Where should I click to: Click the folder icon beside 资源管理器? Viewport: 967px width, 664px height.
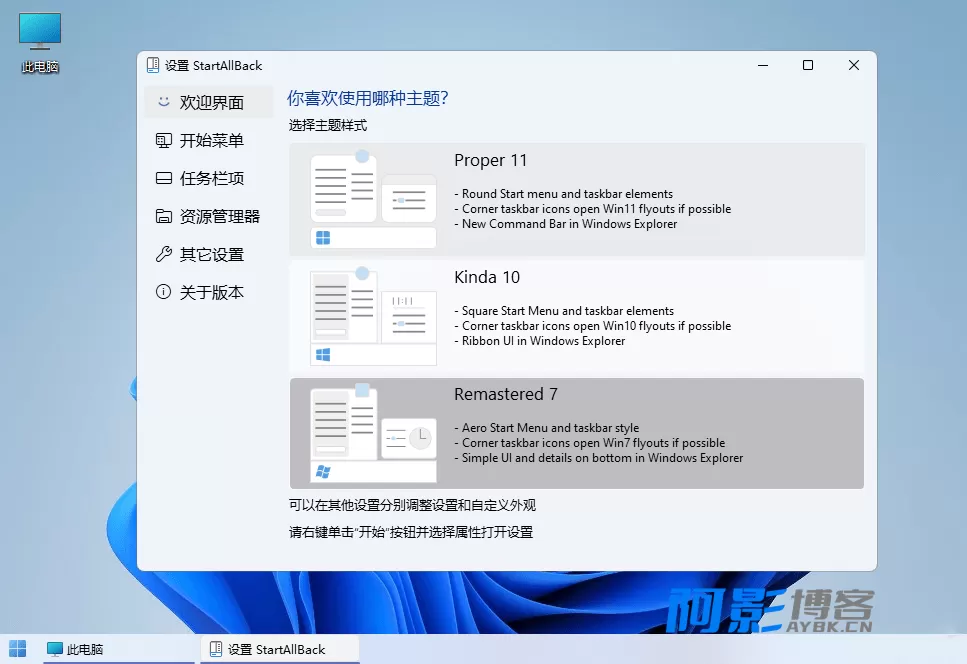click(x=163, y=216)
